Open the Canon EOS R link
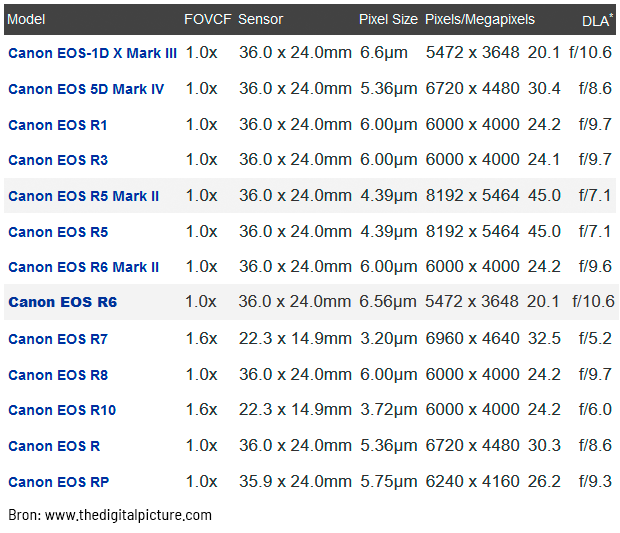Image resolution: width=620 pixels, height=533 pixels. [54, 446]
